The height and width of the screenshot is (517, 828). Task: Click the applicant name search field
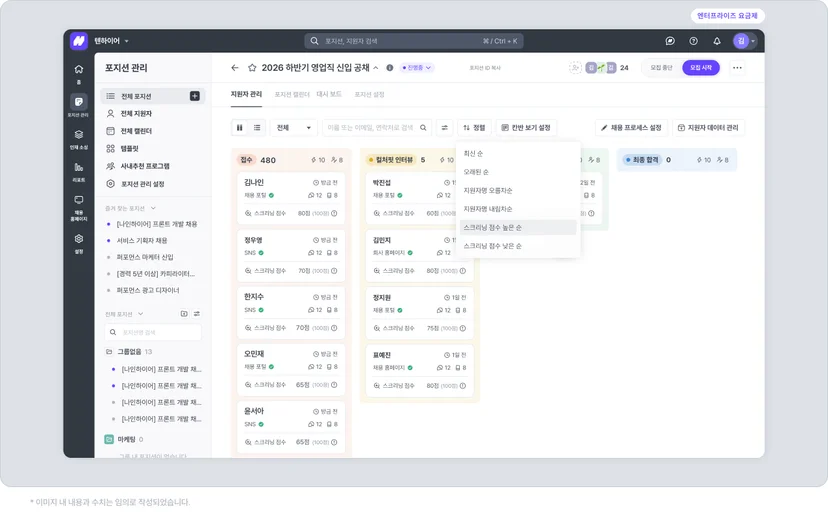[x=377, y=127]
